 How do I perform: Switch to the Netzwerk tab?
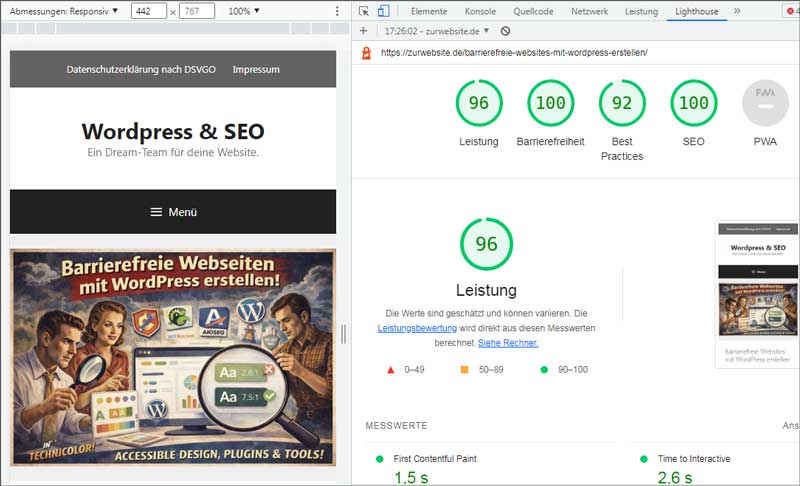[x=589, y=11]
